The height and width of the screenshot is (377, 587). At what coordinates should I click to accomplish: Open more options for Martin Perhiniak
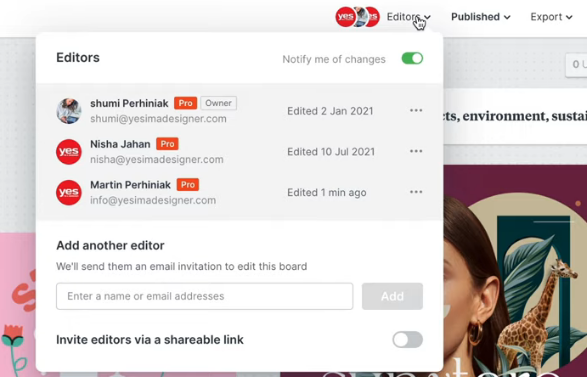coord(416,192)
